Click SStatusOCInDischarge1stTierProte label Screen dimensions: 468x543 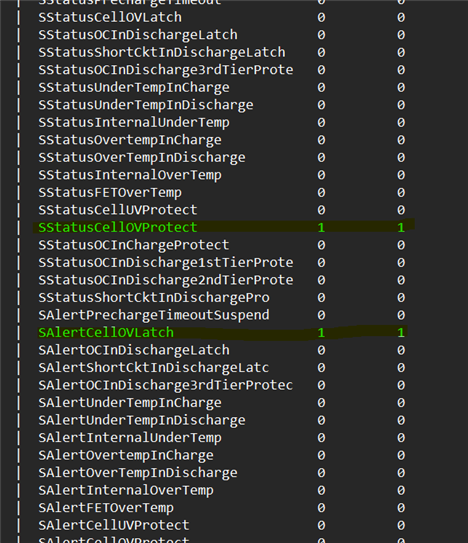[166, 262]
